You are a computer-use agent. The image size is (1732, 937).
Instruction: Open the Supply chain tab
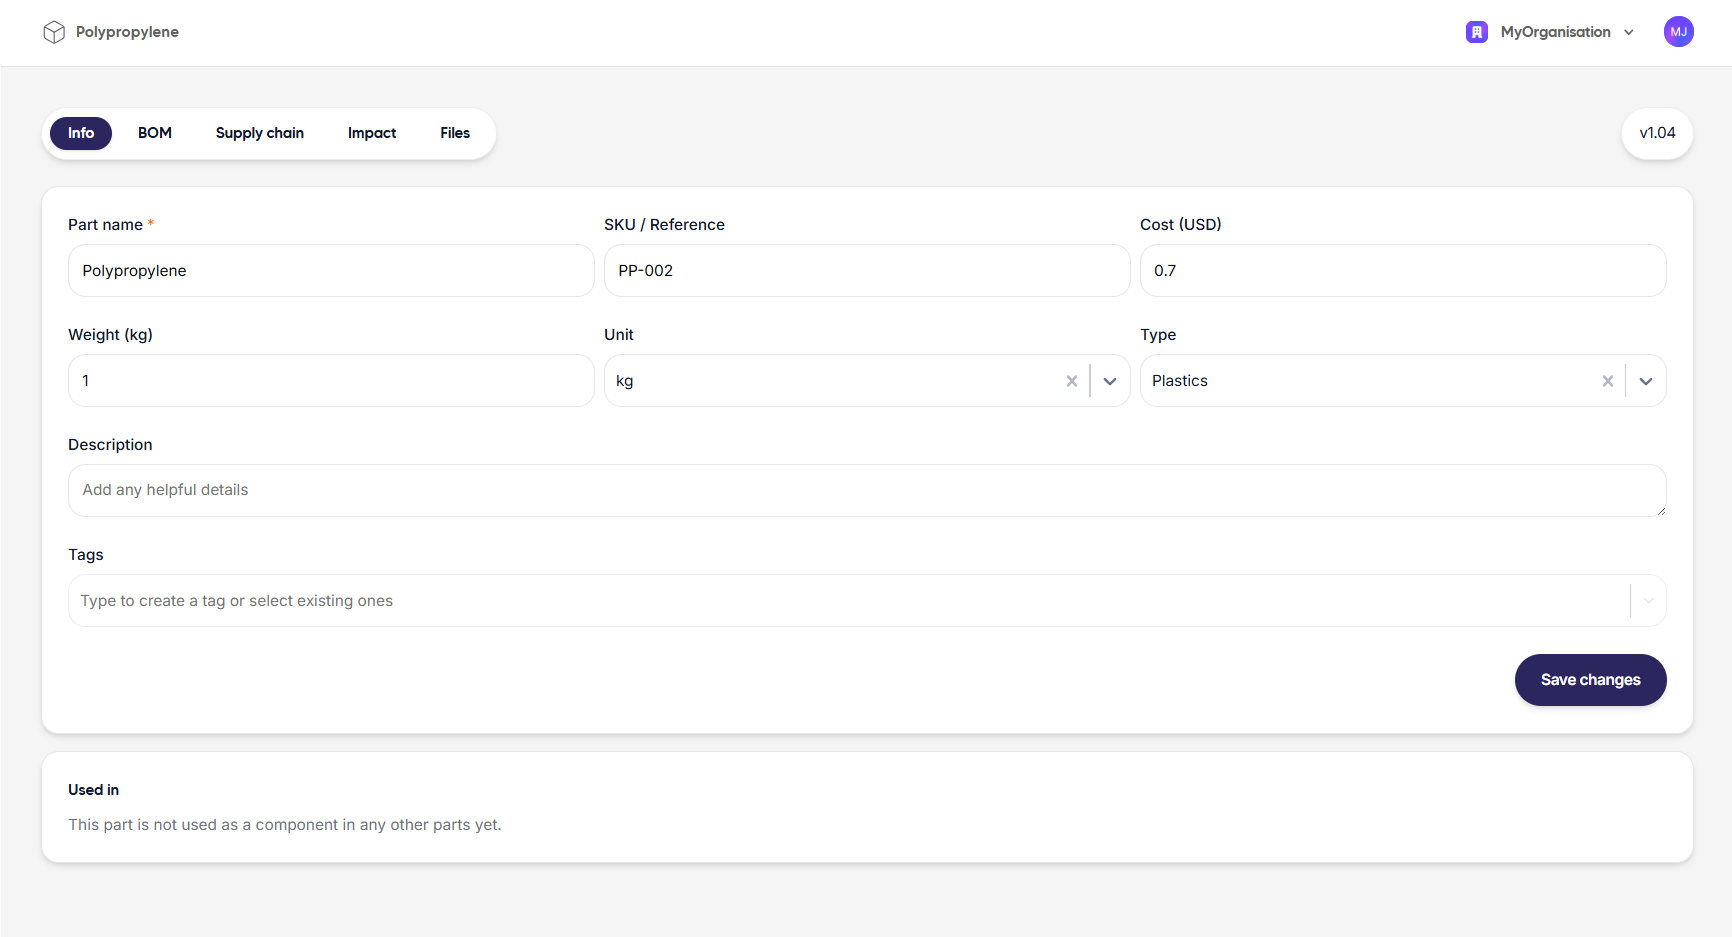pos(260,133)
